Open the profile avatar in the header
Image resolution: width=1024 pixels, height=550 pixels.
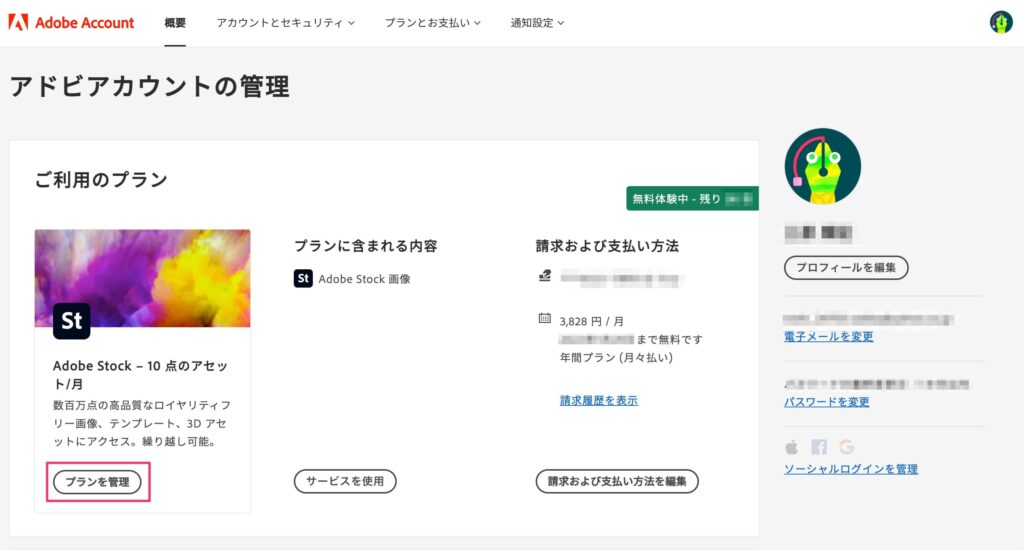tap(1000, 22)
